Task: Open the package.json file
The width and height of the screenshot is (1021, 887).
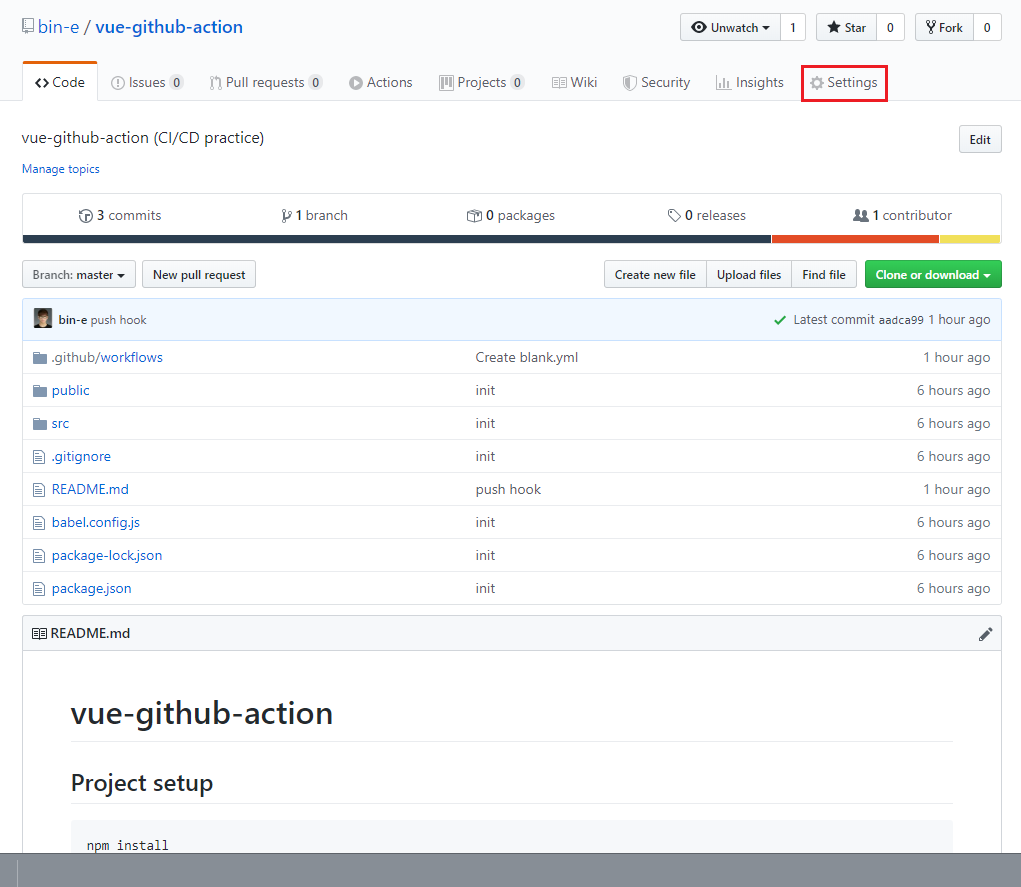Action: click(x=92, y=589)
